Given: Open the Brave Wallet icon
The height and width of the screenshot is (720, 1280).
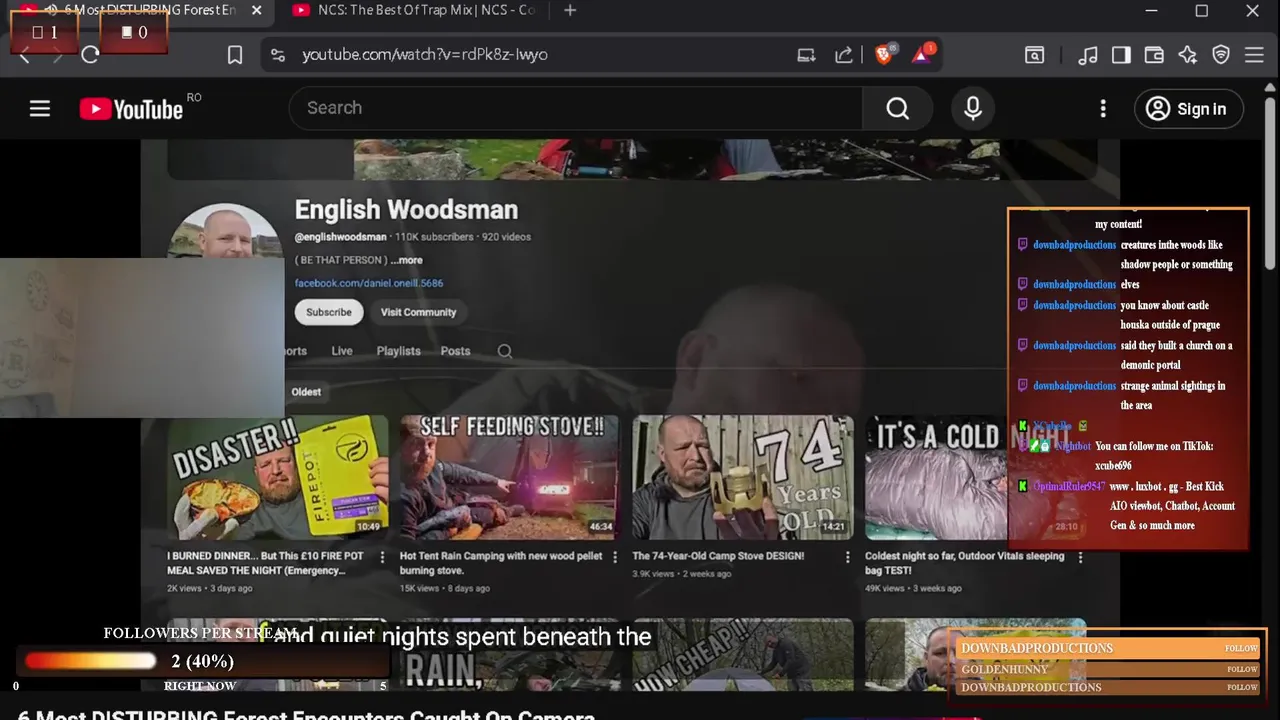Looking at the screenshot, I should click(1154, 55).
